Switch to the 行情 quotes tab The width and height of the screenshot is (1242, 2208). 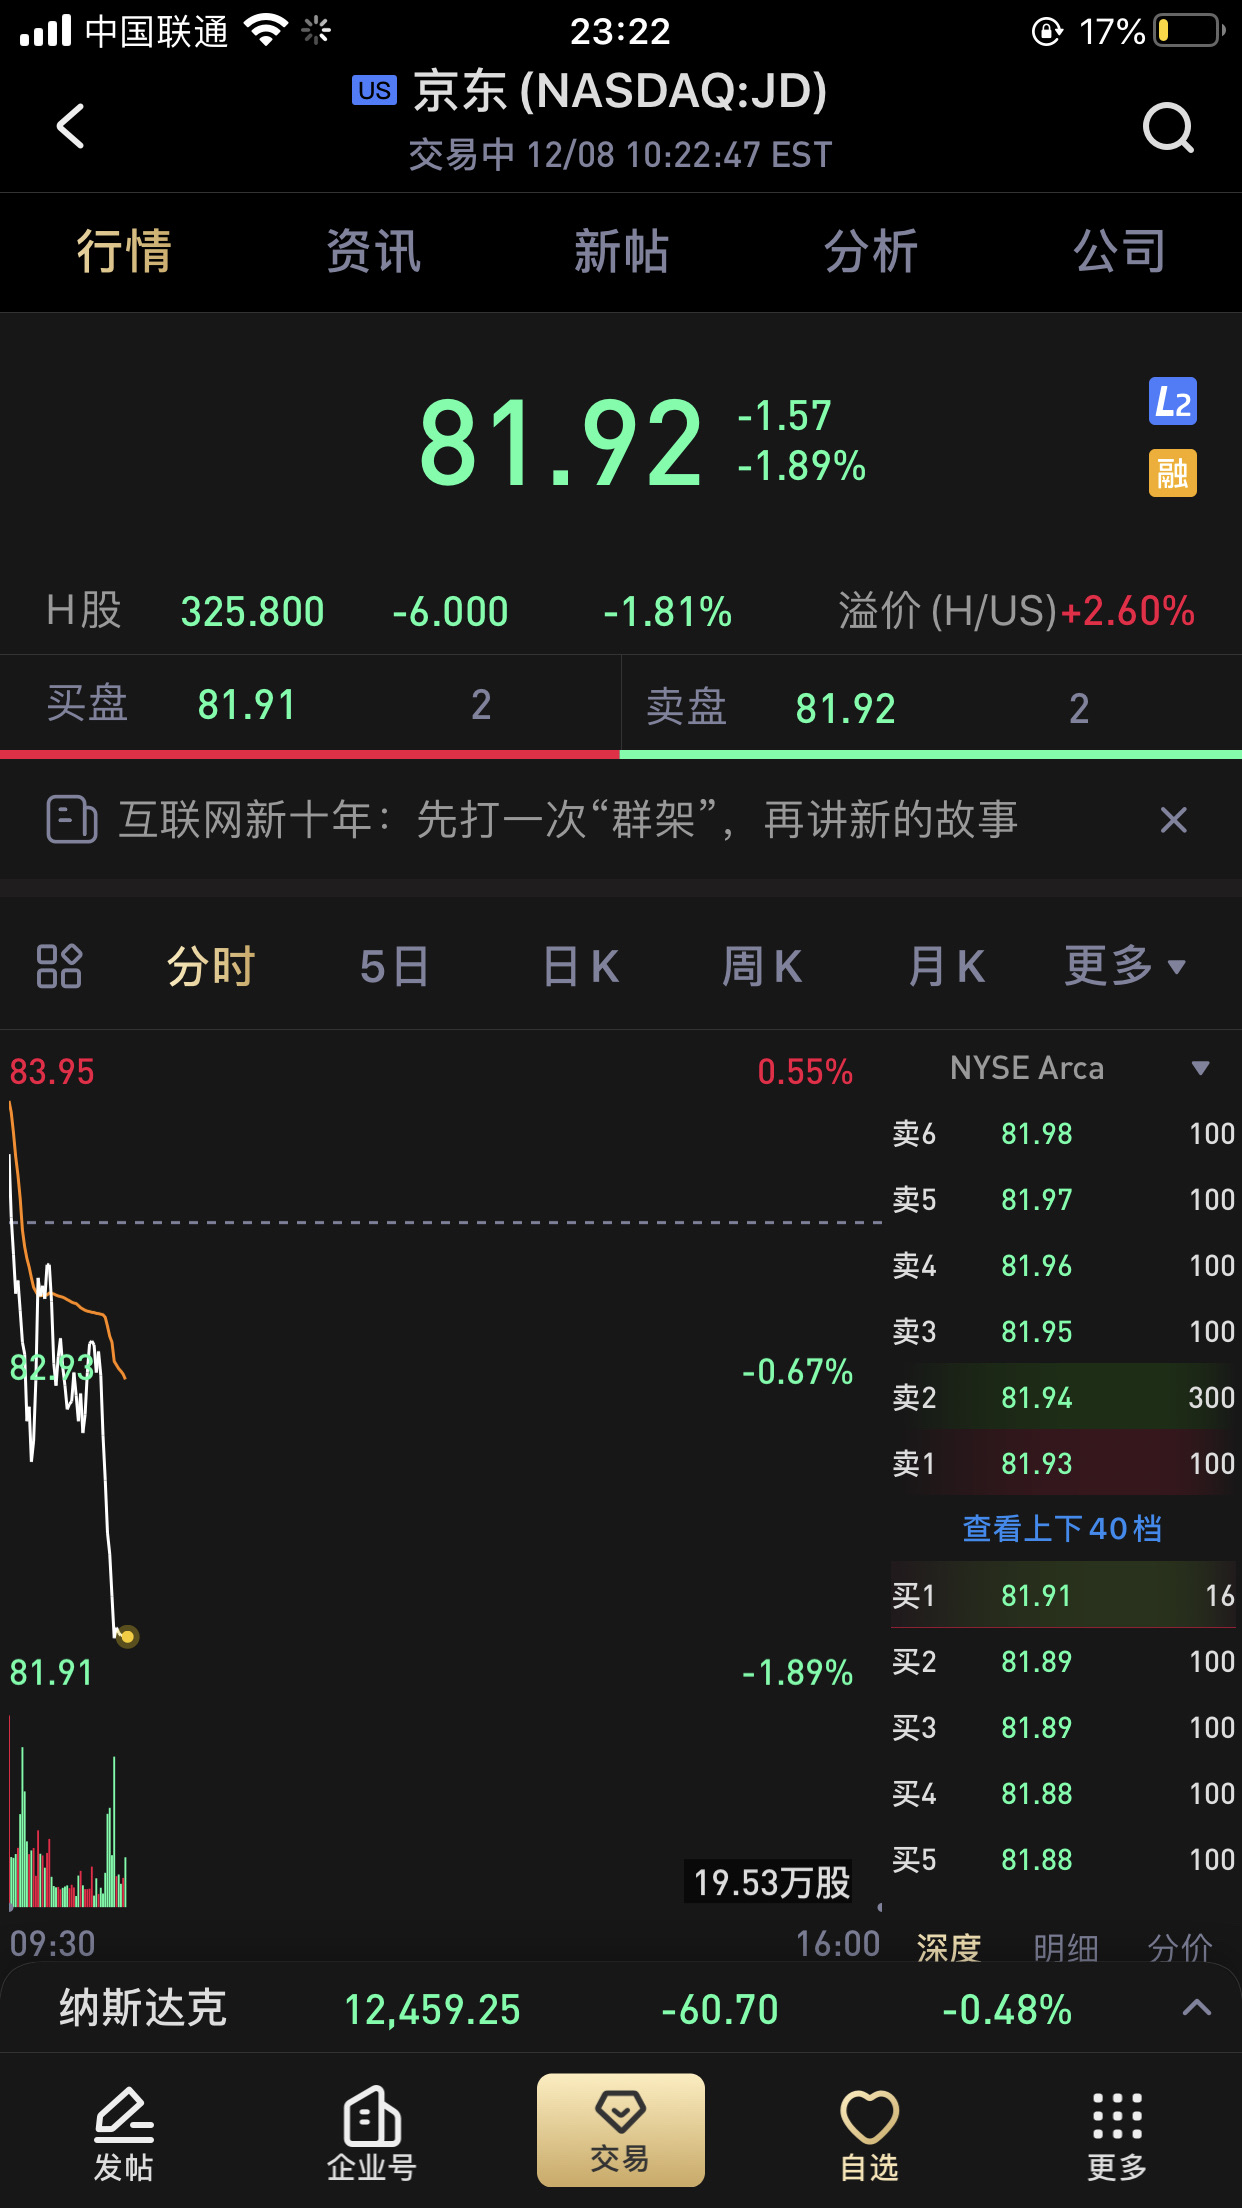[x=124, y=251]
